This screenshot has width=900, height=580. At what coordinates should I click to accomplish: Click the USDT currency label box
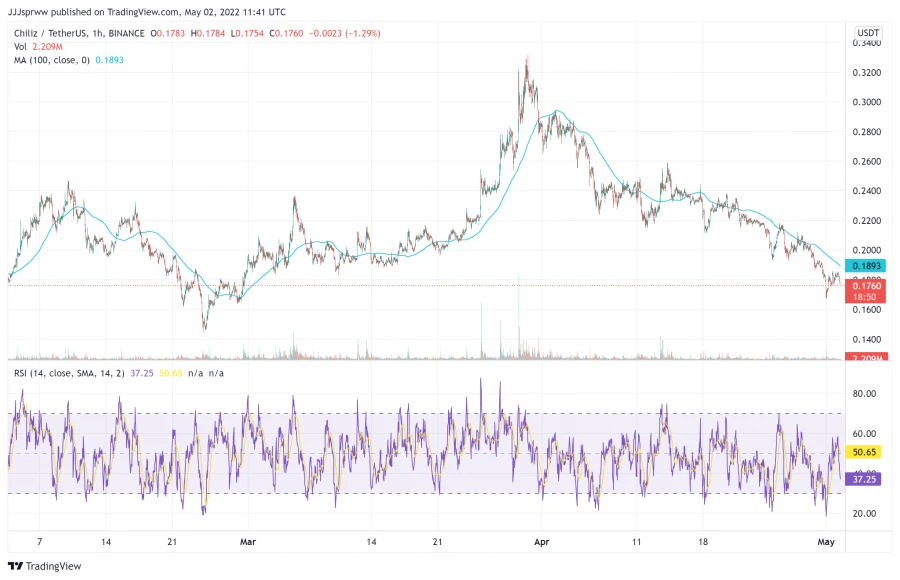868,33
